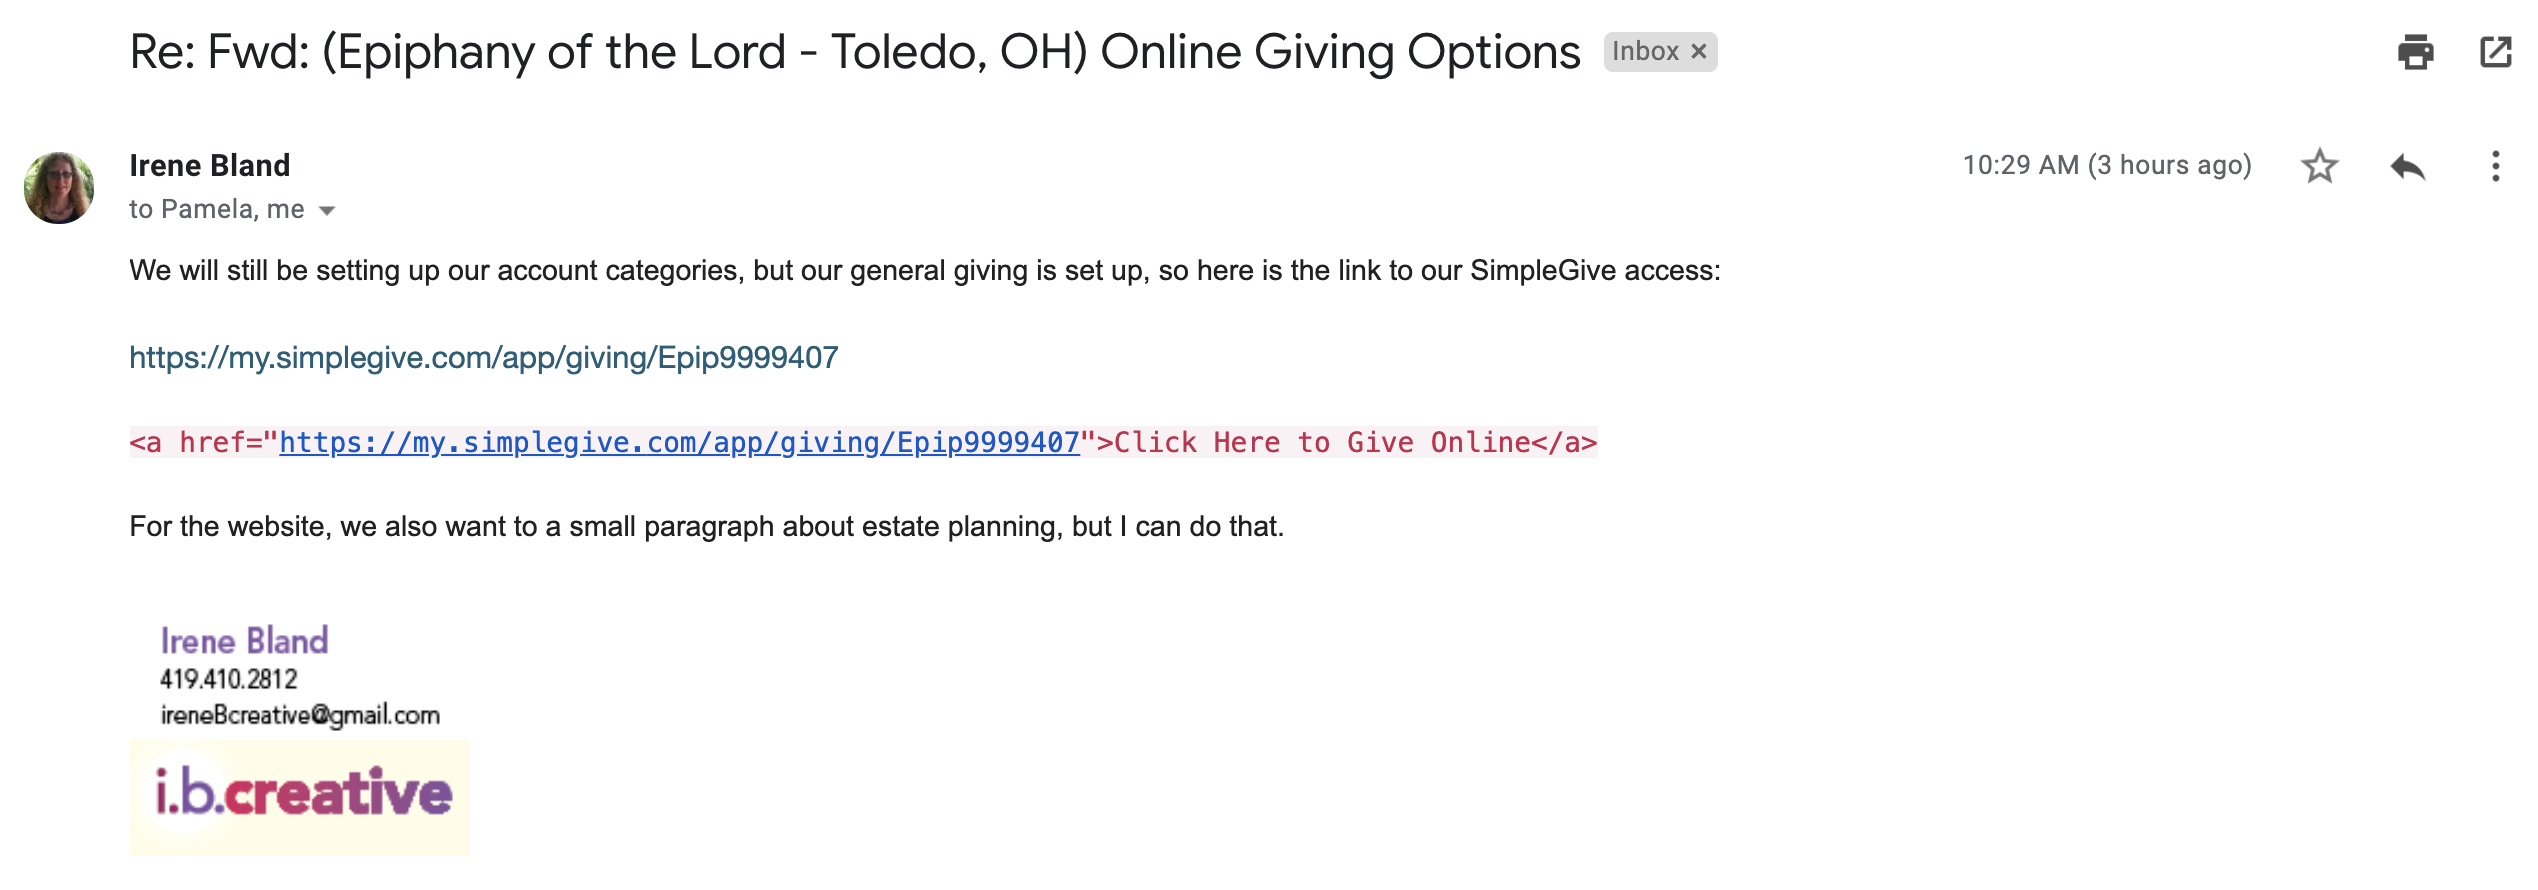Click the i.b.creative signature logo
This screenshot has width=2538, height=890.
(300, 796)
